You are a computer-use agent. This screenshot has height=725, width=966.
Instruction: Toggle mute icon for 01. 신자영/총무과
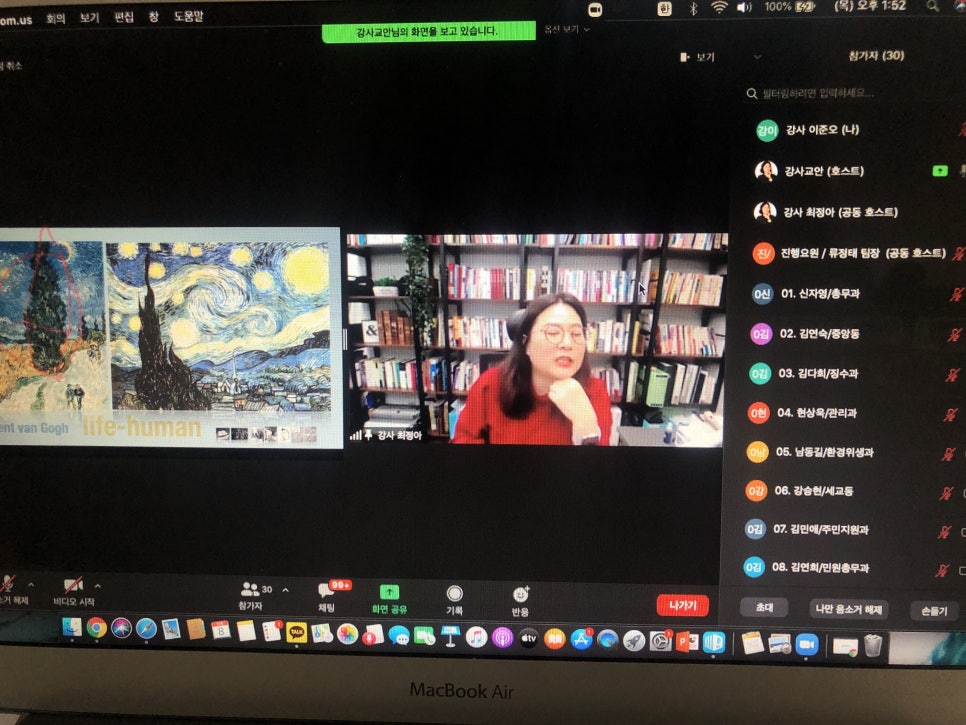(956, 295)
